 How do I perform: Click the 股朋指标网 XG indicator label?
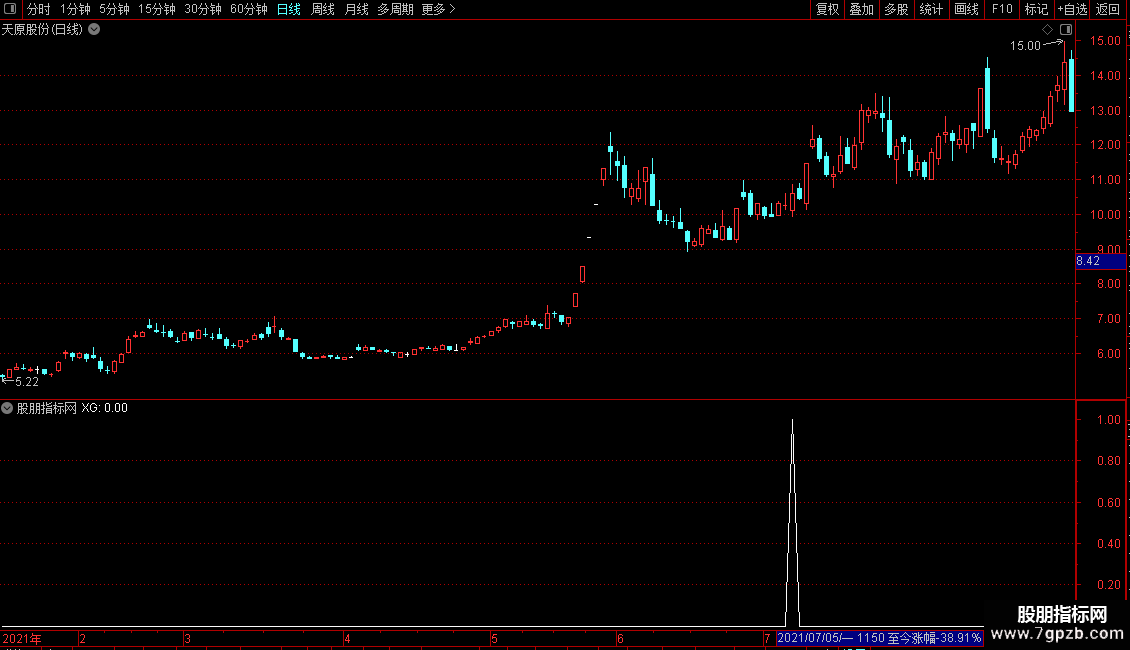click(x=72, y=408)
